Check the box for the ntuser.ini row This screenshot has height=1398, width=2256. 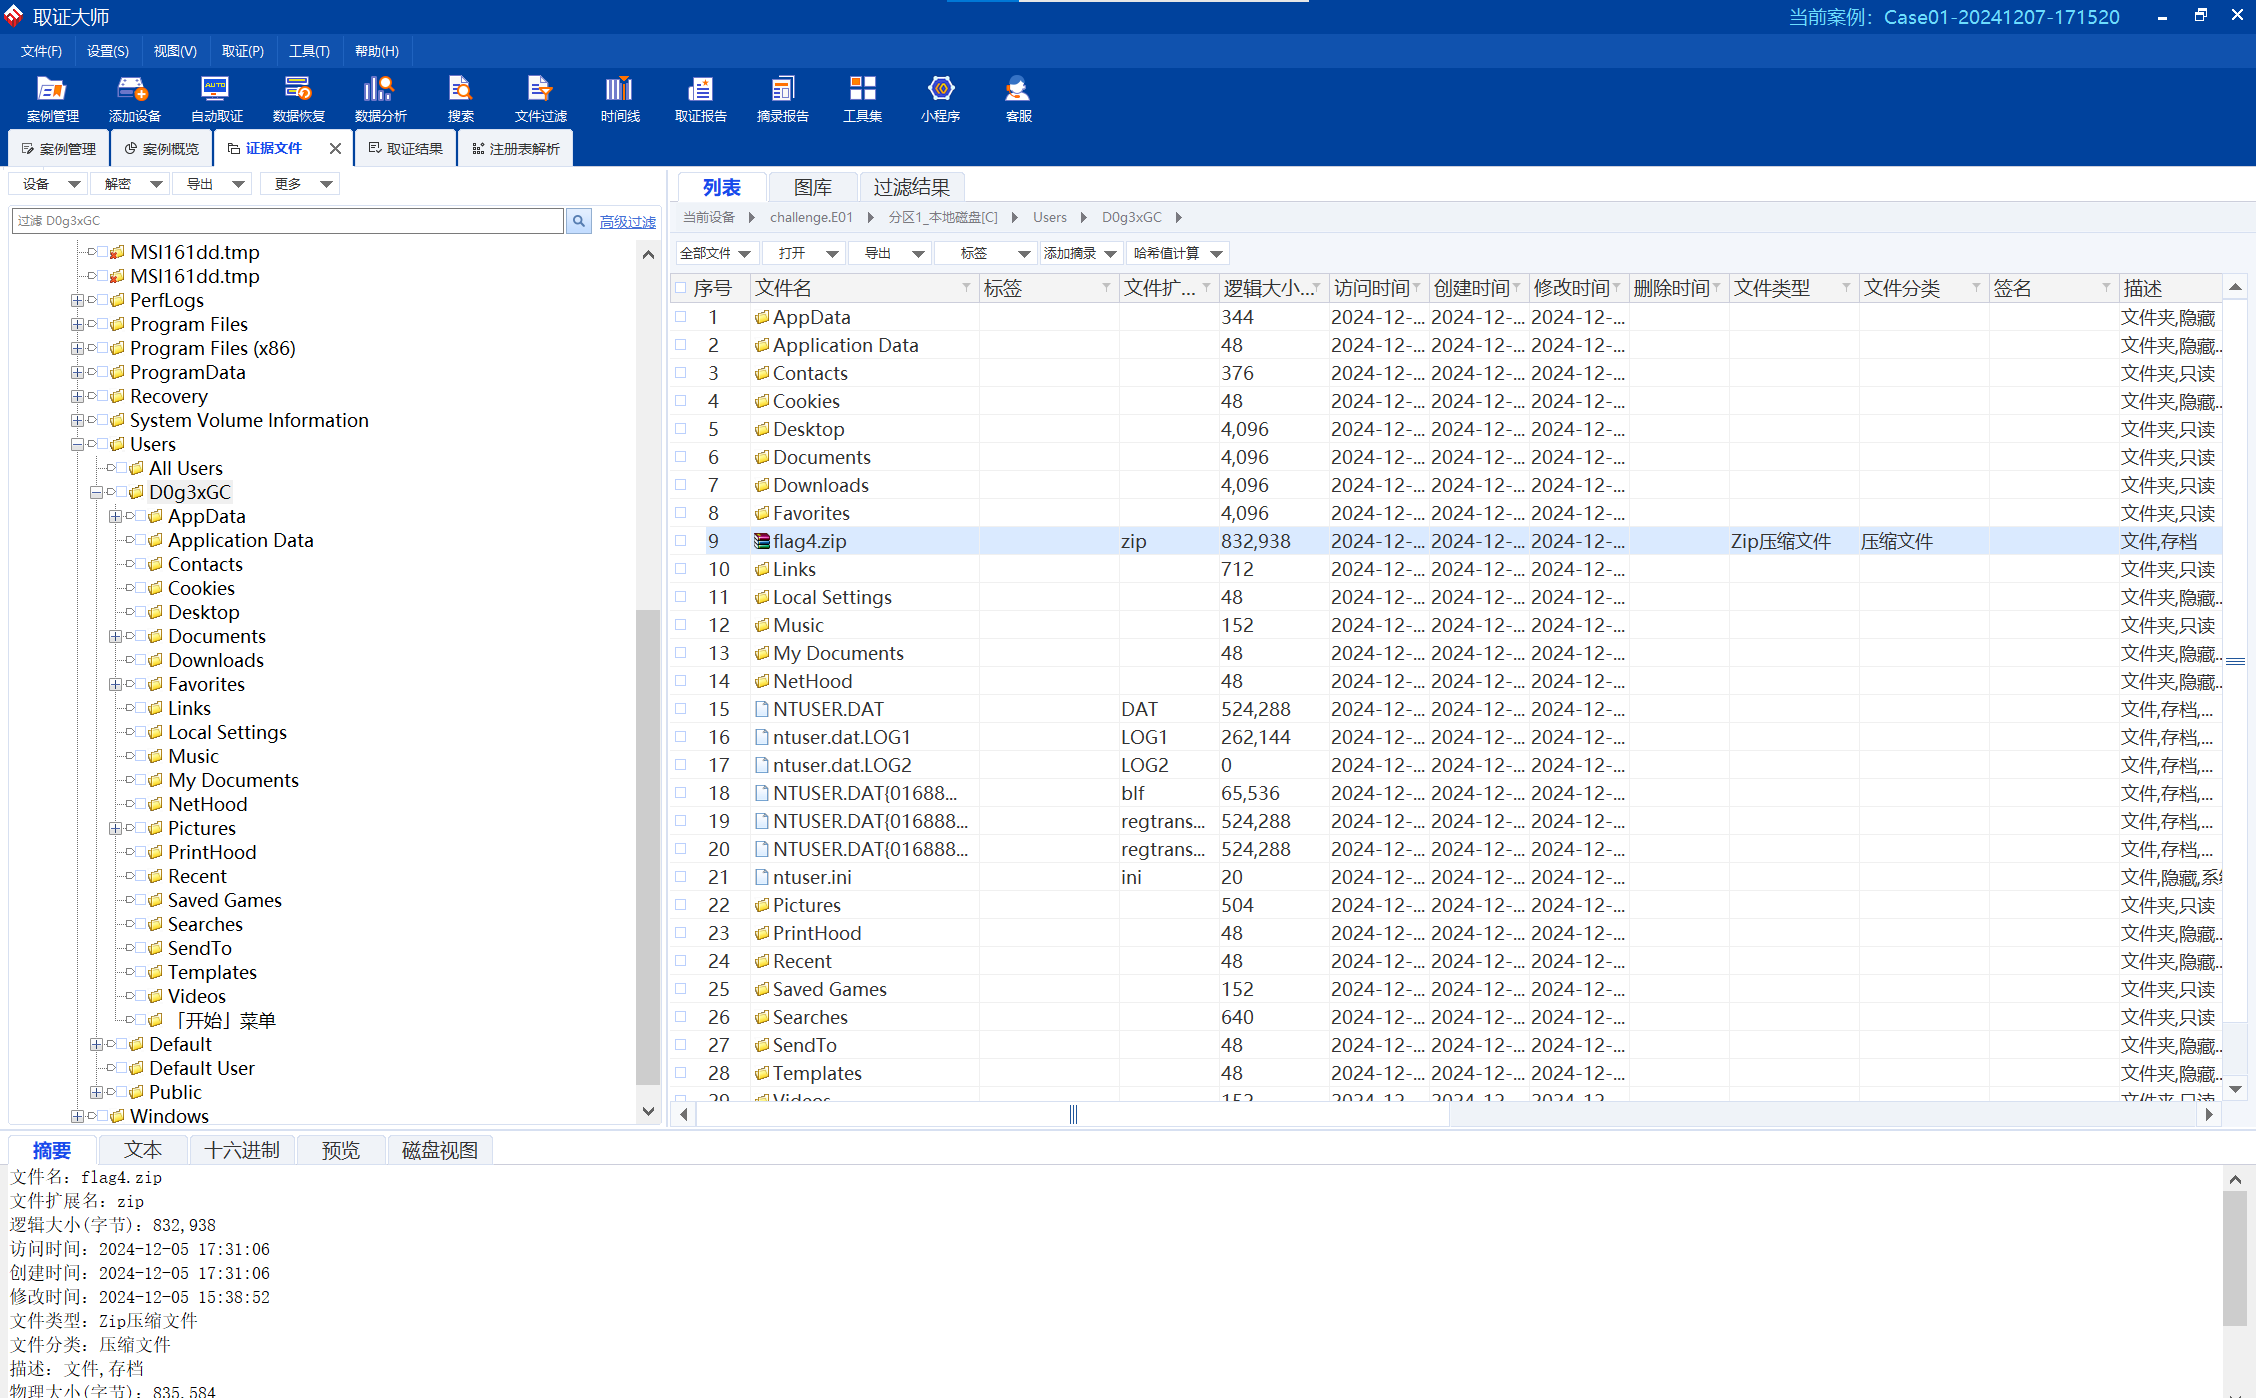(x=681, y=876)
